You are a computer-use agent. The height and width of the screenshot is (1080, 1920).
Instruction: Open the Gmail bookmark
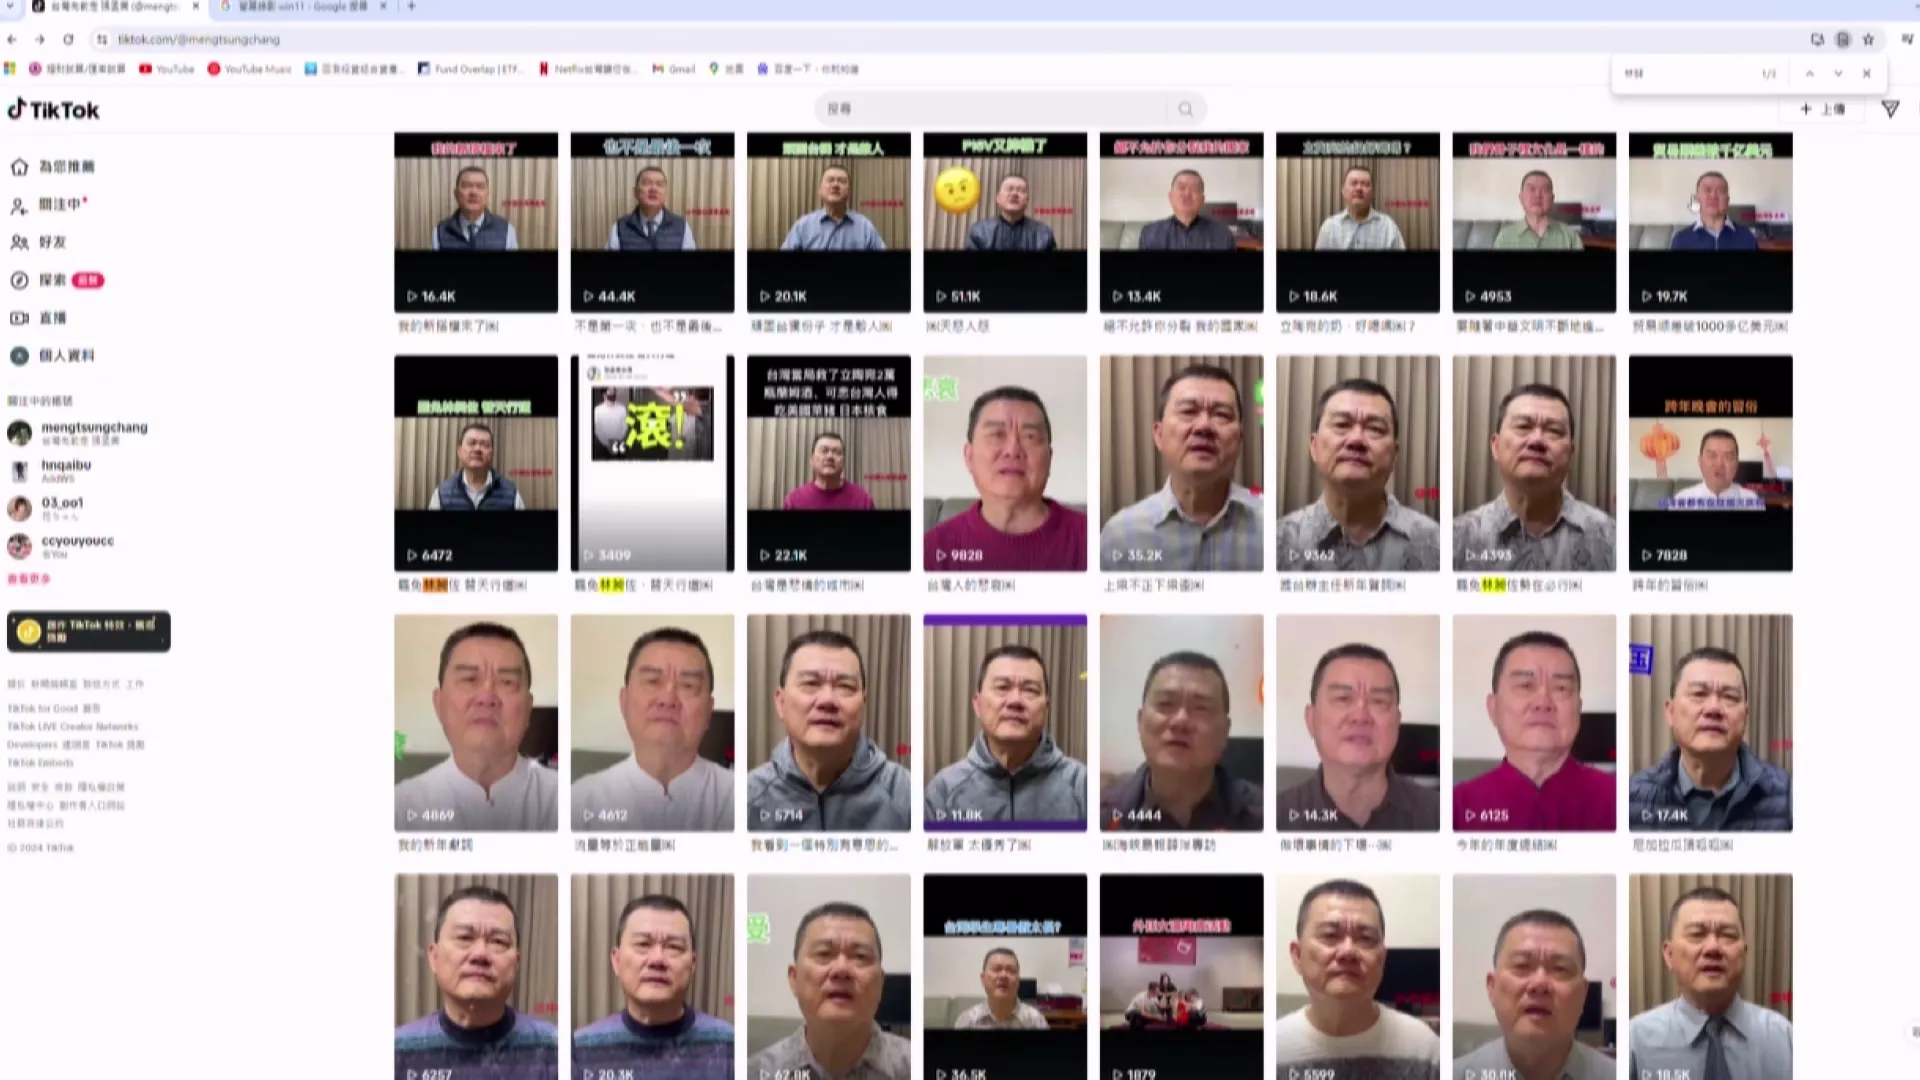point(674,69)
